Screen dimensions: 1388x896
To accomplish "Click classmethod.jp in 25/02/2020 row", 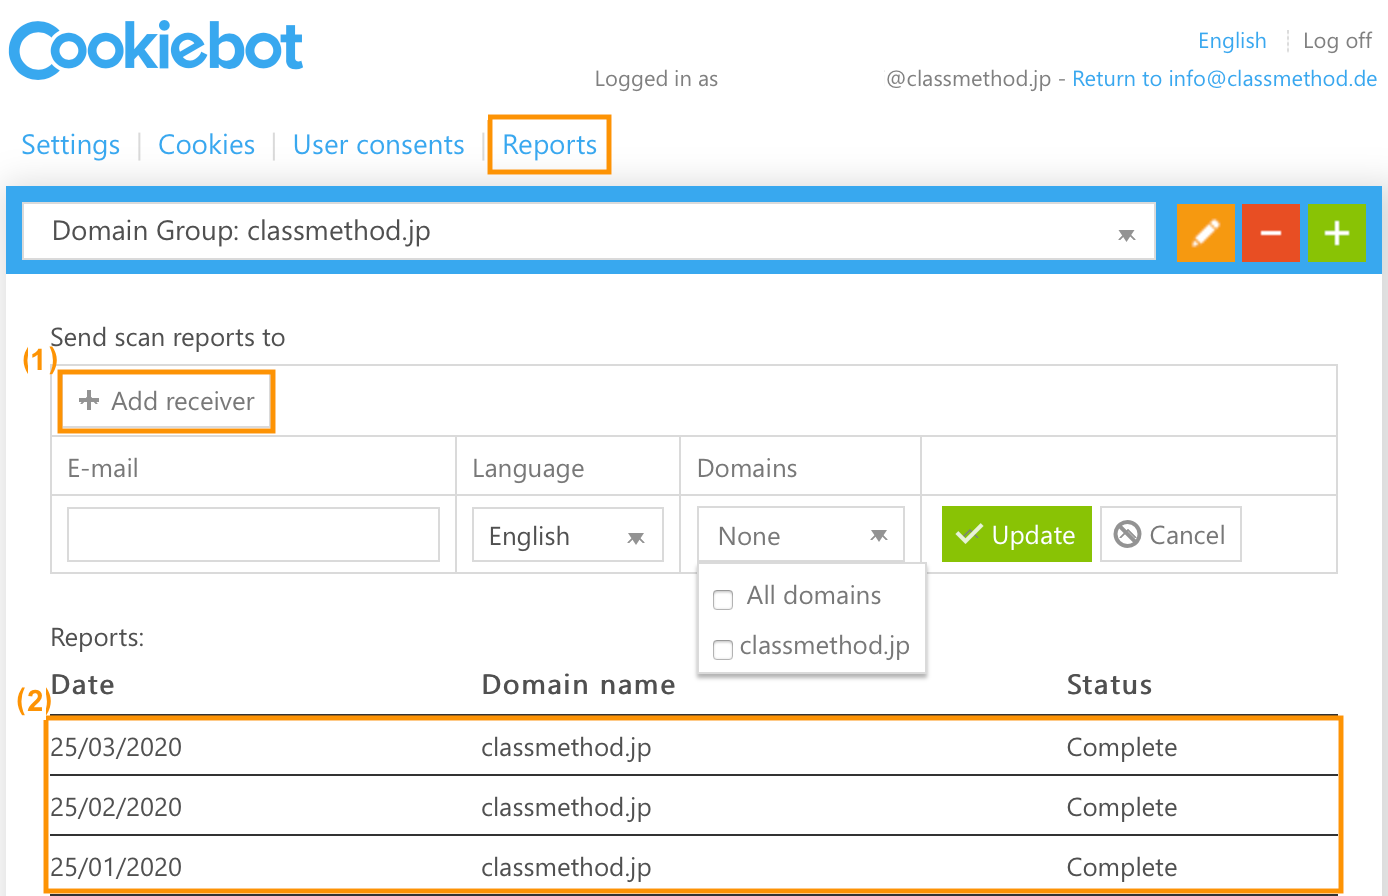I will click(x=566, y=808).
